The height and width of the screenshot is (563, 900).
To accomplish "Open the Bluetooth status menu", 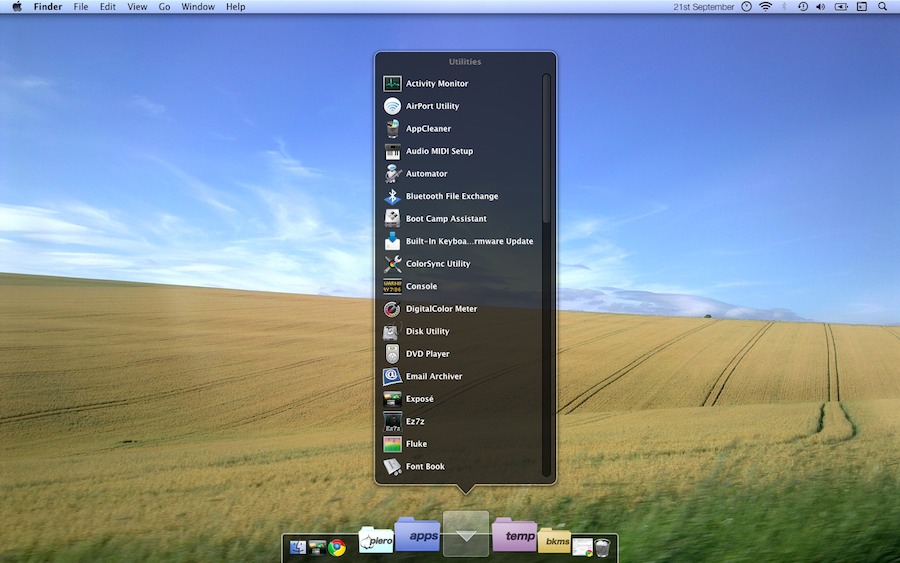I will tap(784, 7).
